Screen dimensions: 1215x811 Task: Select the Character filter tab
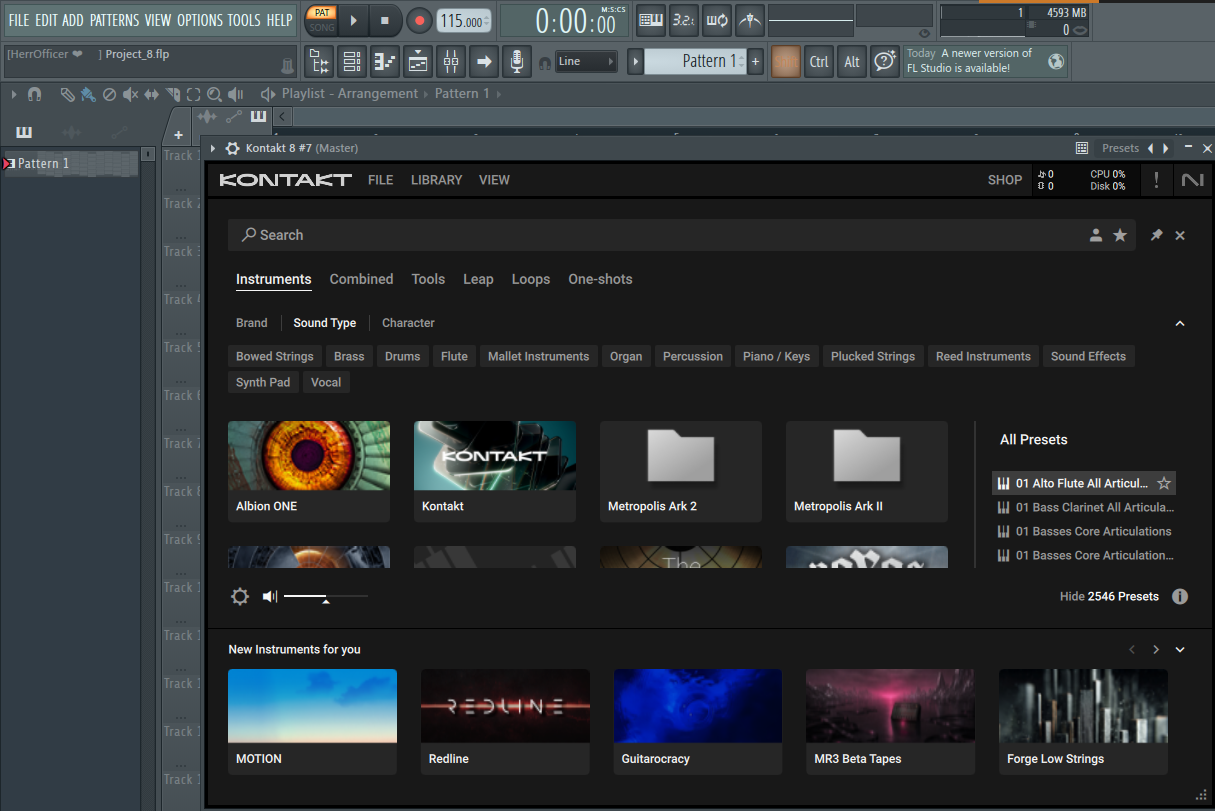408,323
